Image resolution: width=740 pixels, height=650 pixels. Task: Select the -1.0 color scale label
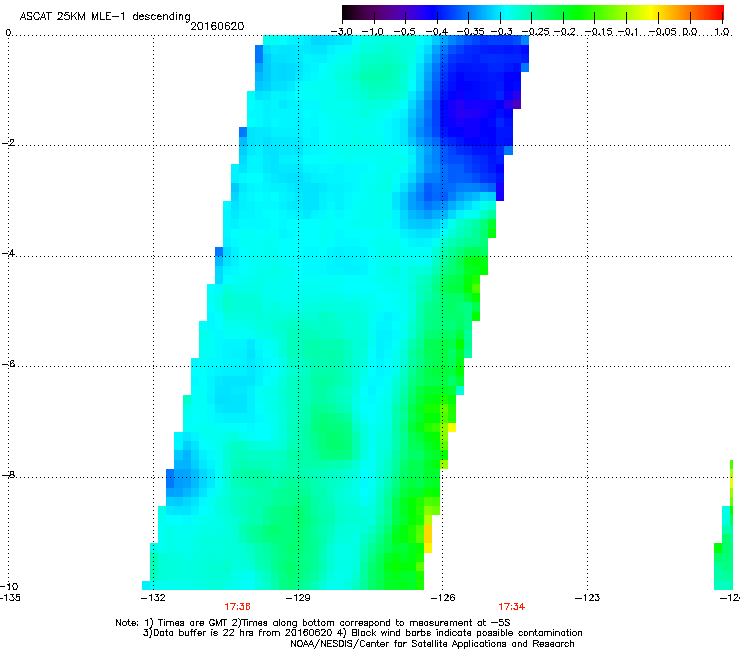point(373,32)
